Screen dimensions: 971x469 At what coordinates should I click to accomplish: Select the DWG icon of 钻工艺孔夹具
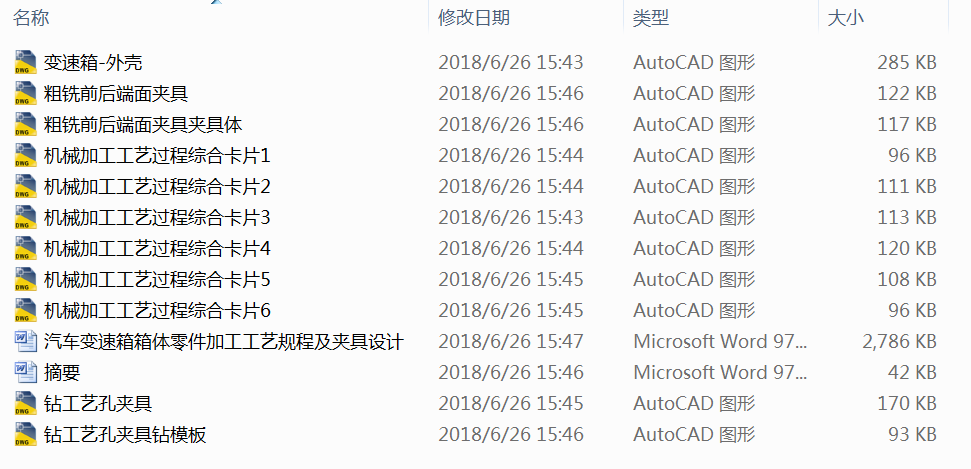click(x=26, y=404)
